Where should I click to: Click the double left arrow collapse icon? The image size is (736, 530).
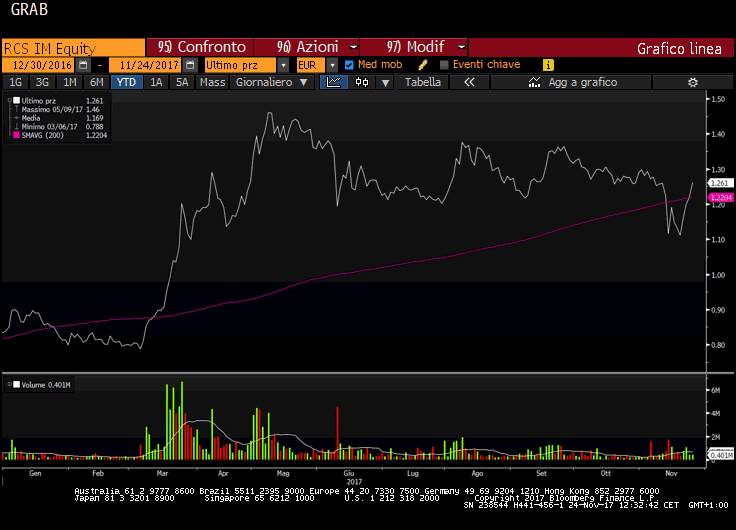coord(468,82)
